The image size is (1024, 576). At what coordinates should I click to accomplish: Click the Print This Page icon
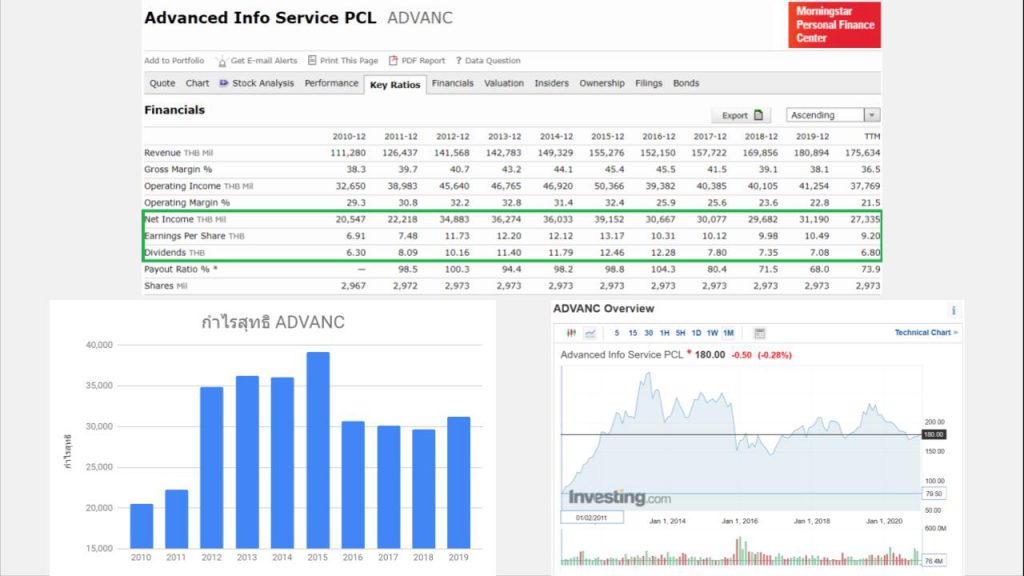click(x=312, y=61)
